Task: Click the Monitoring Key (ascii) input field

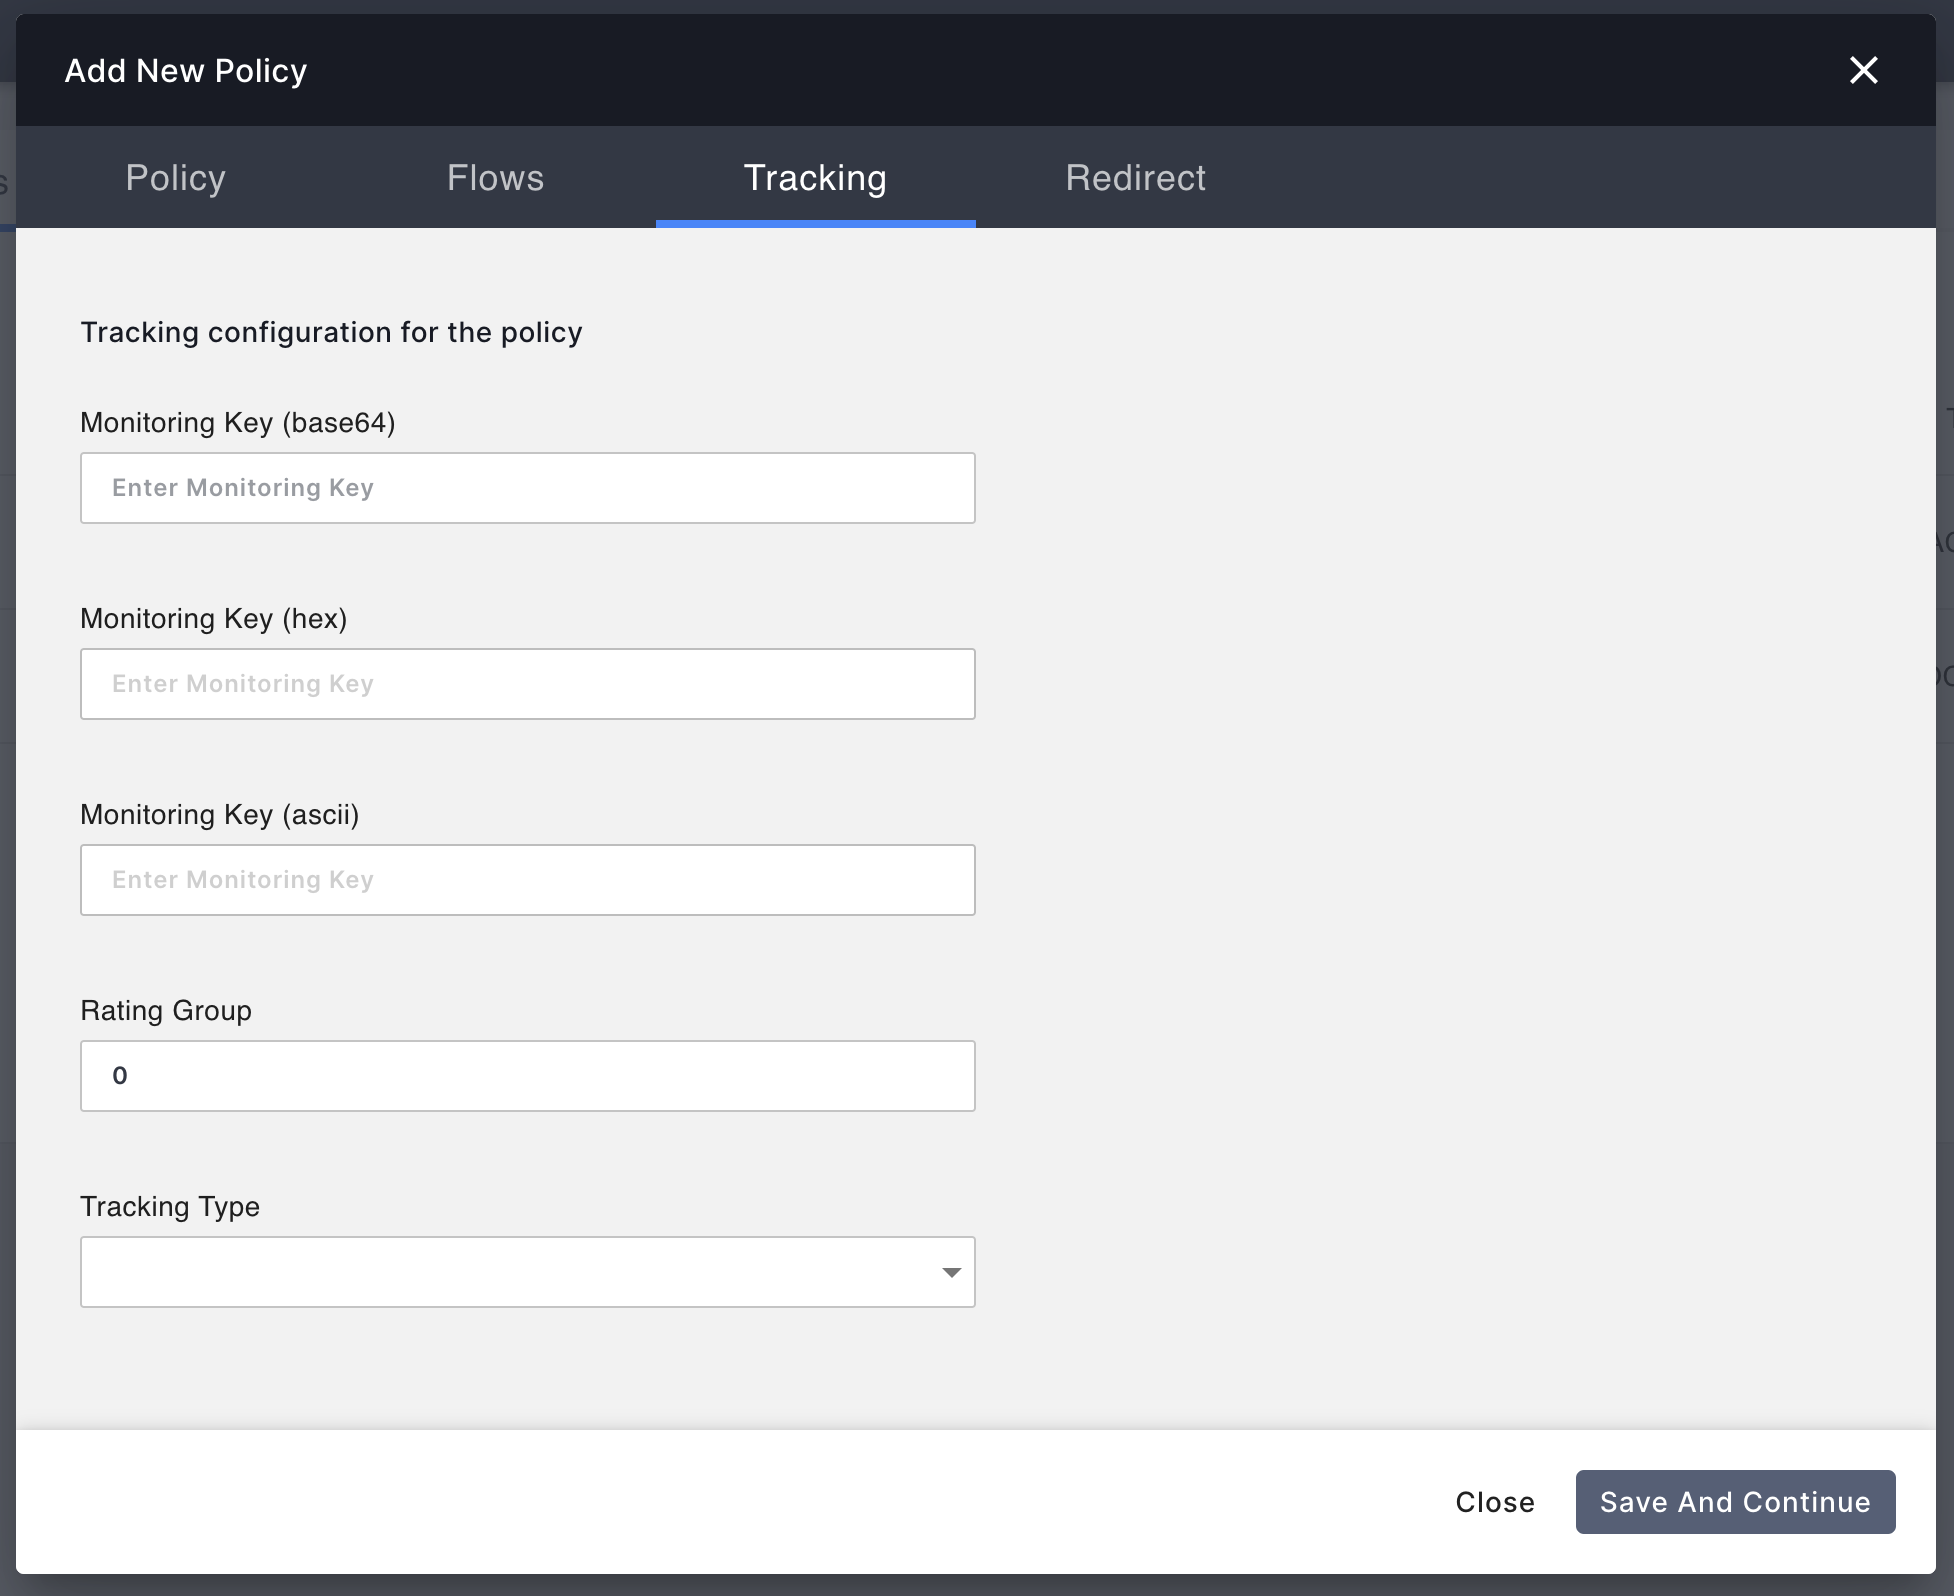Action: pos(527,880)
